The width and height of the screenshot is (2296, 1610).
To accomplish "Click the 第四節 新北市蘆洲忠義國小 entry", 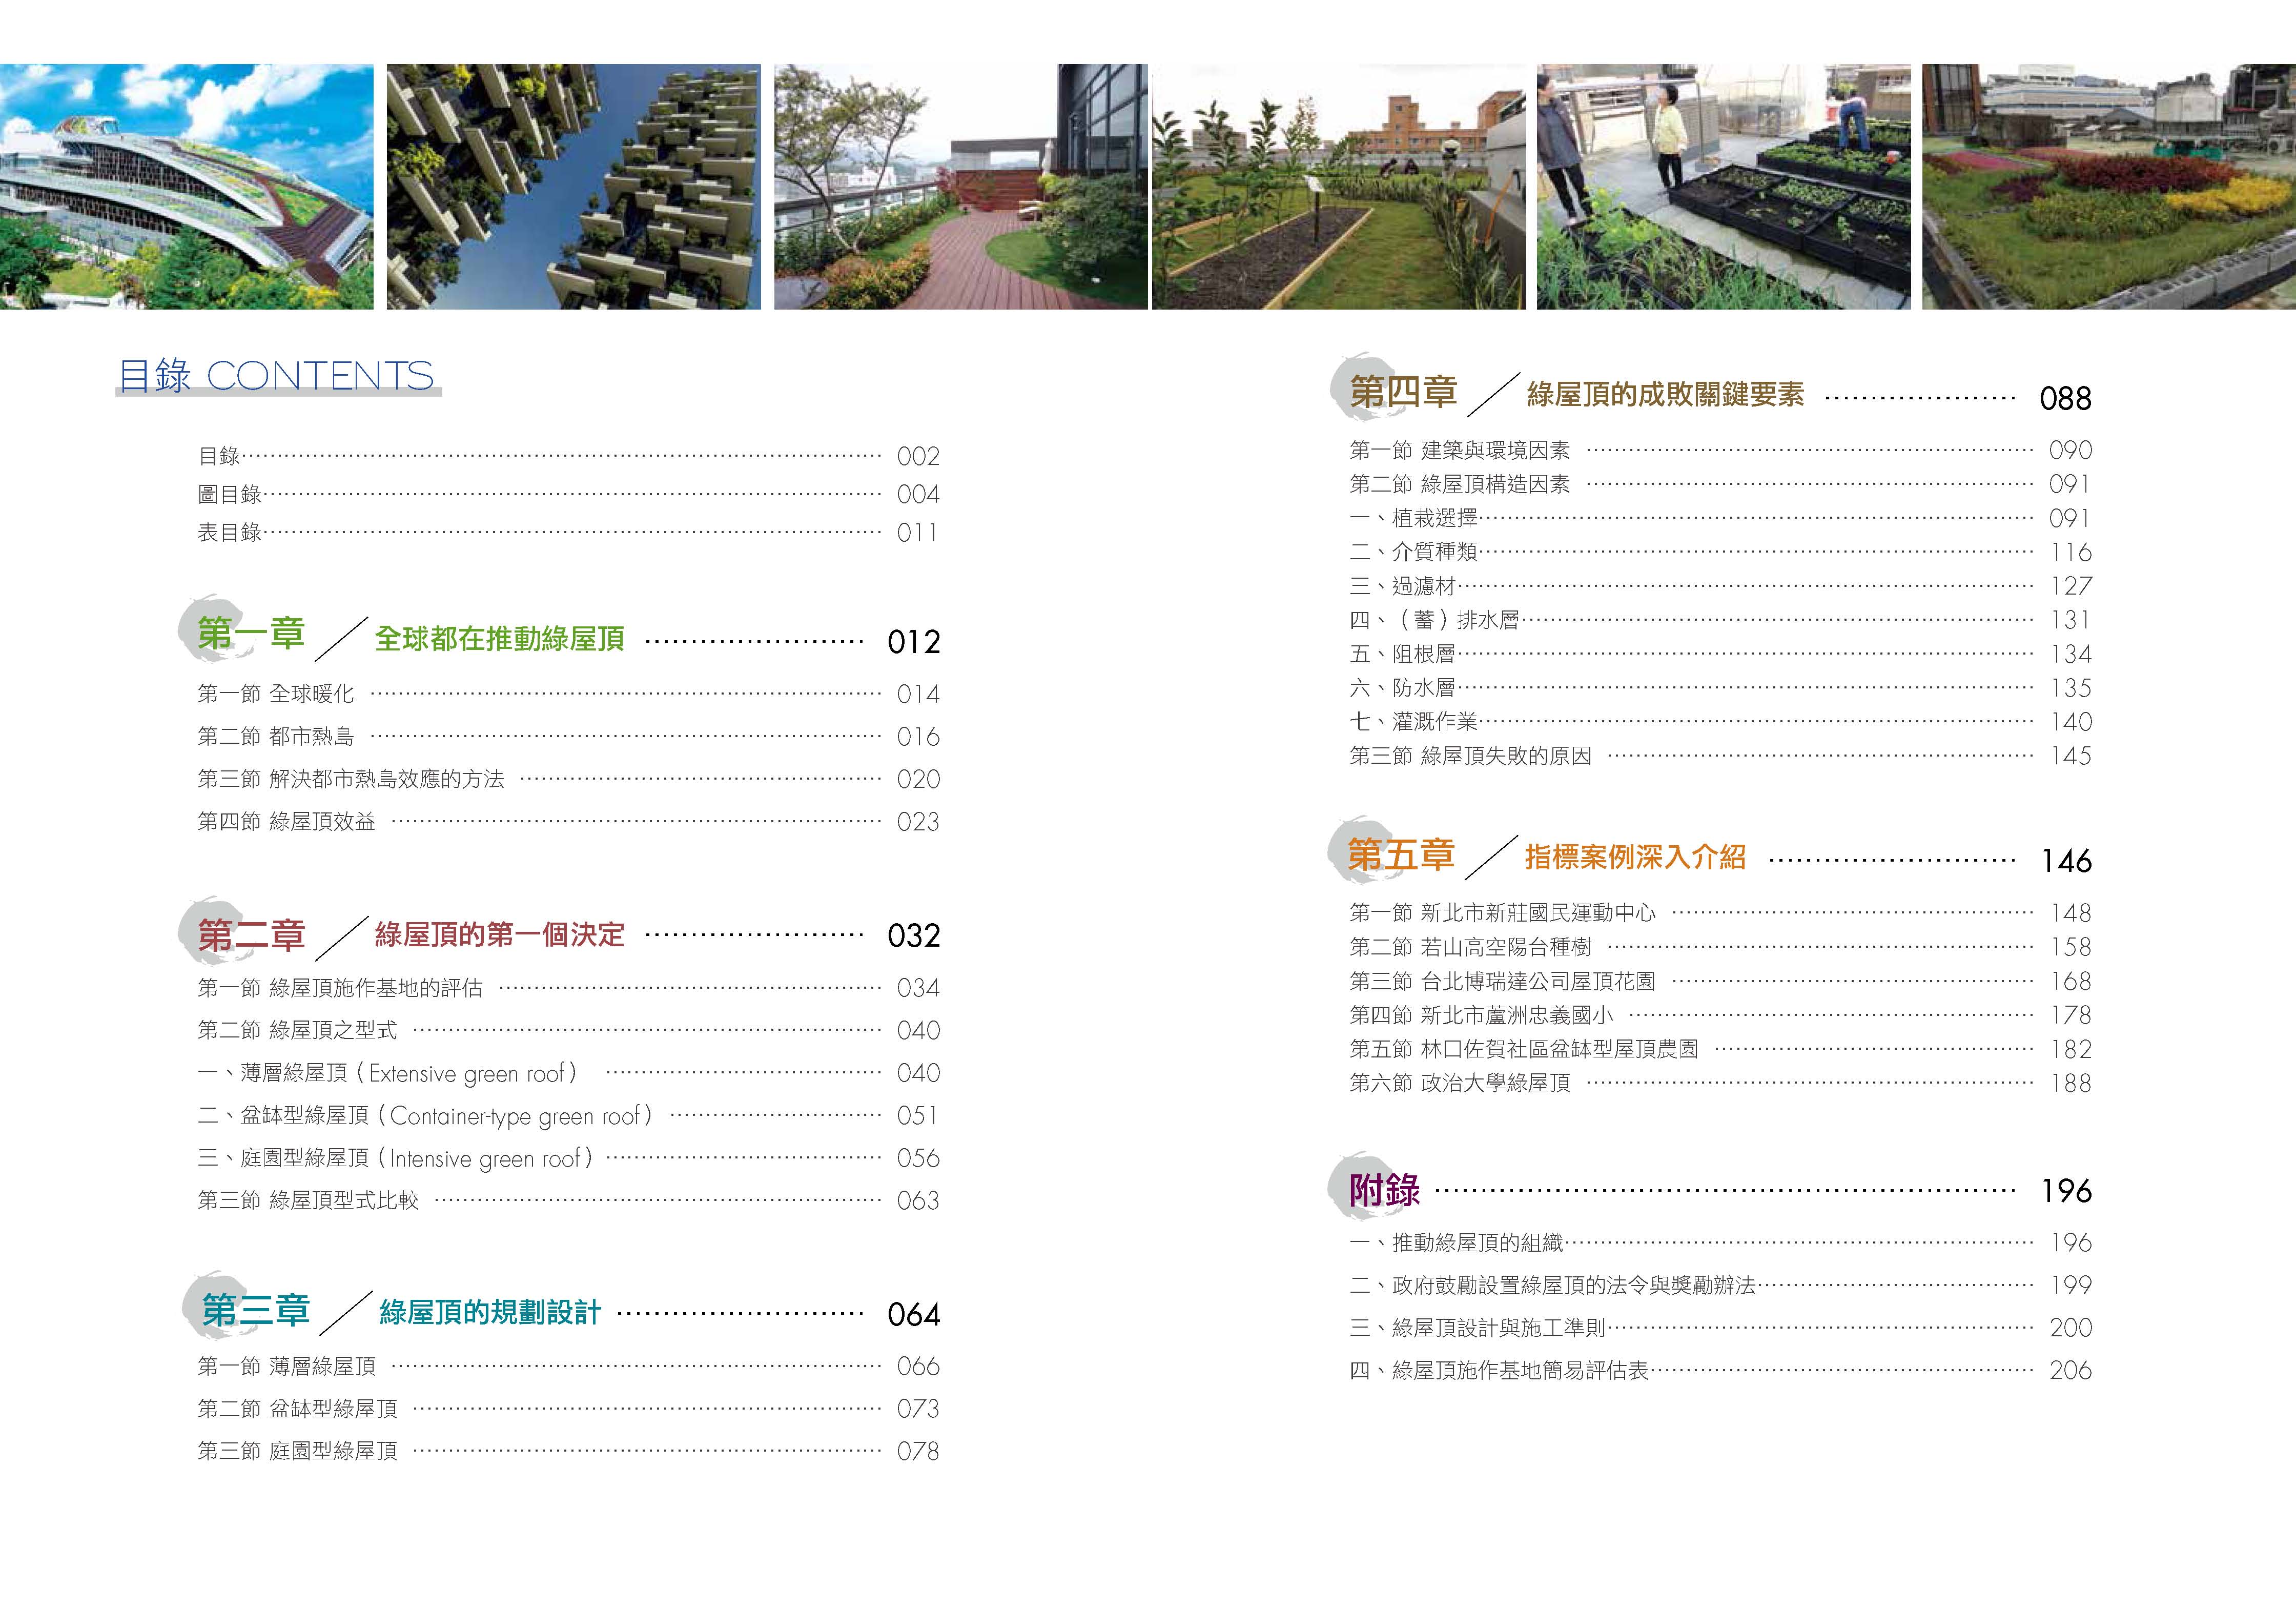I will [1720, 1015].
